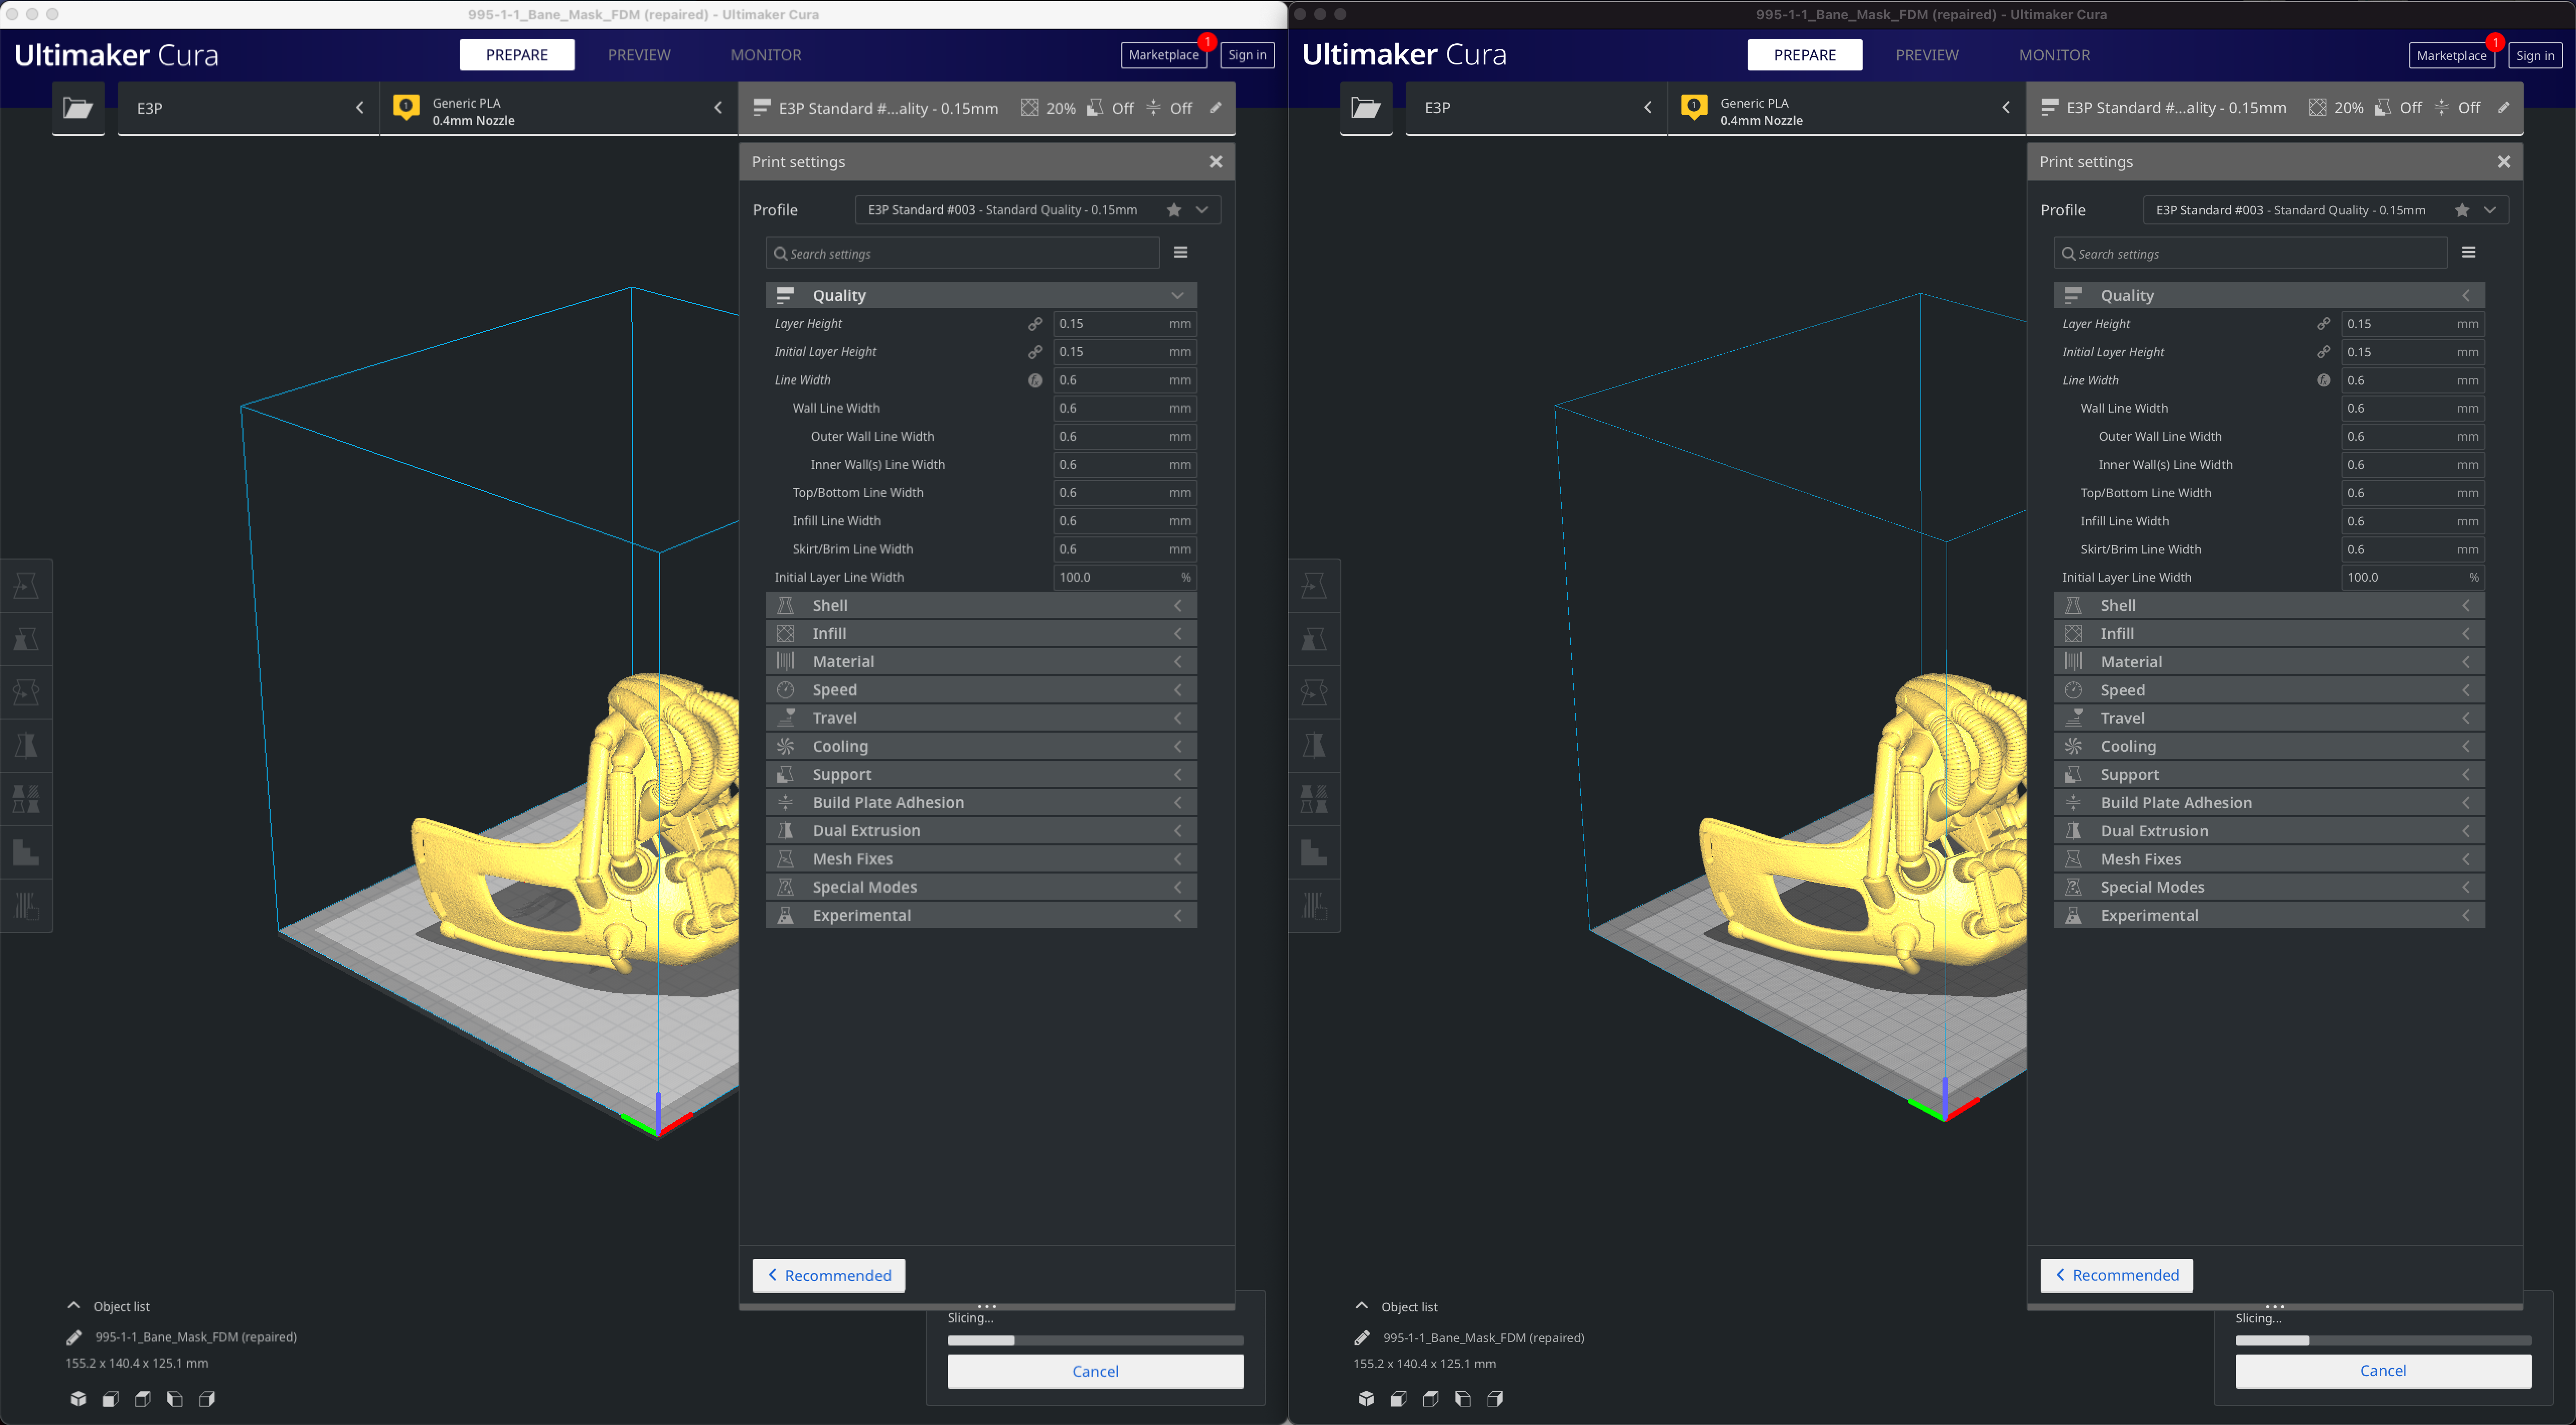Select the Rotate tool in left window sidebar
The height and width of the screenshot is (1425, 2576).
[x=26, y=692]
